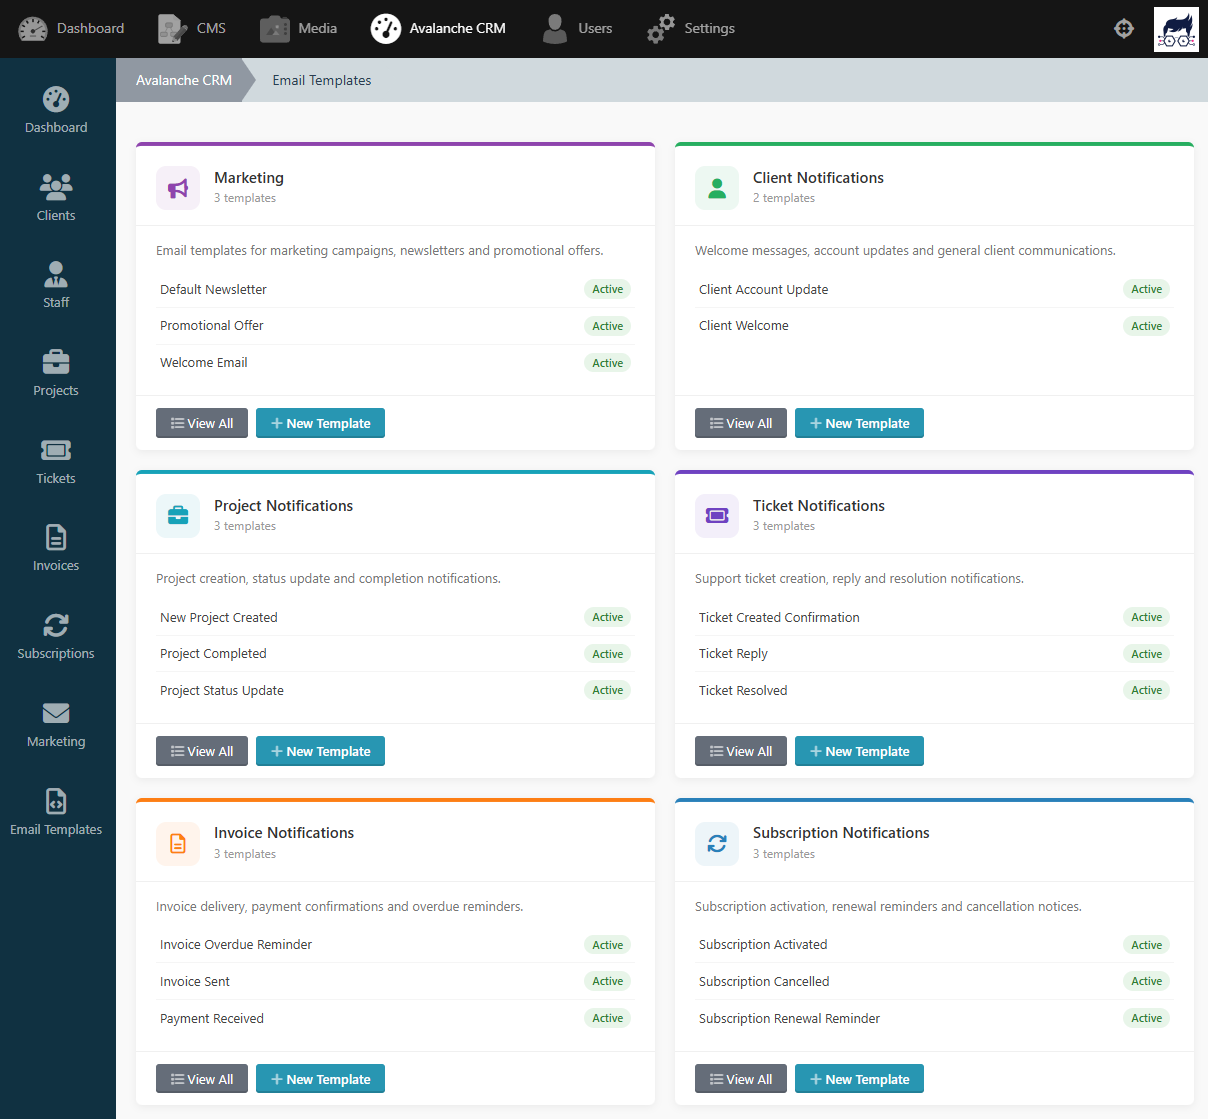
Task: Click Avalanche CRM in the breadcrumb trail
Action: [183, 80]
